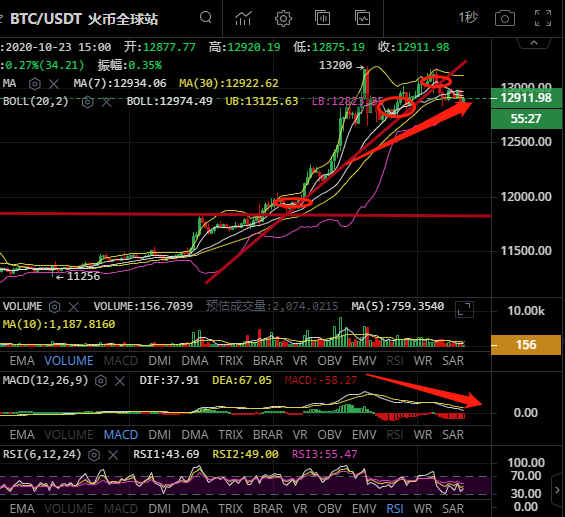565x517 pixels.
Task: Select WR tab in MACD pane
Action: [423, 435]
